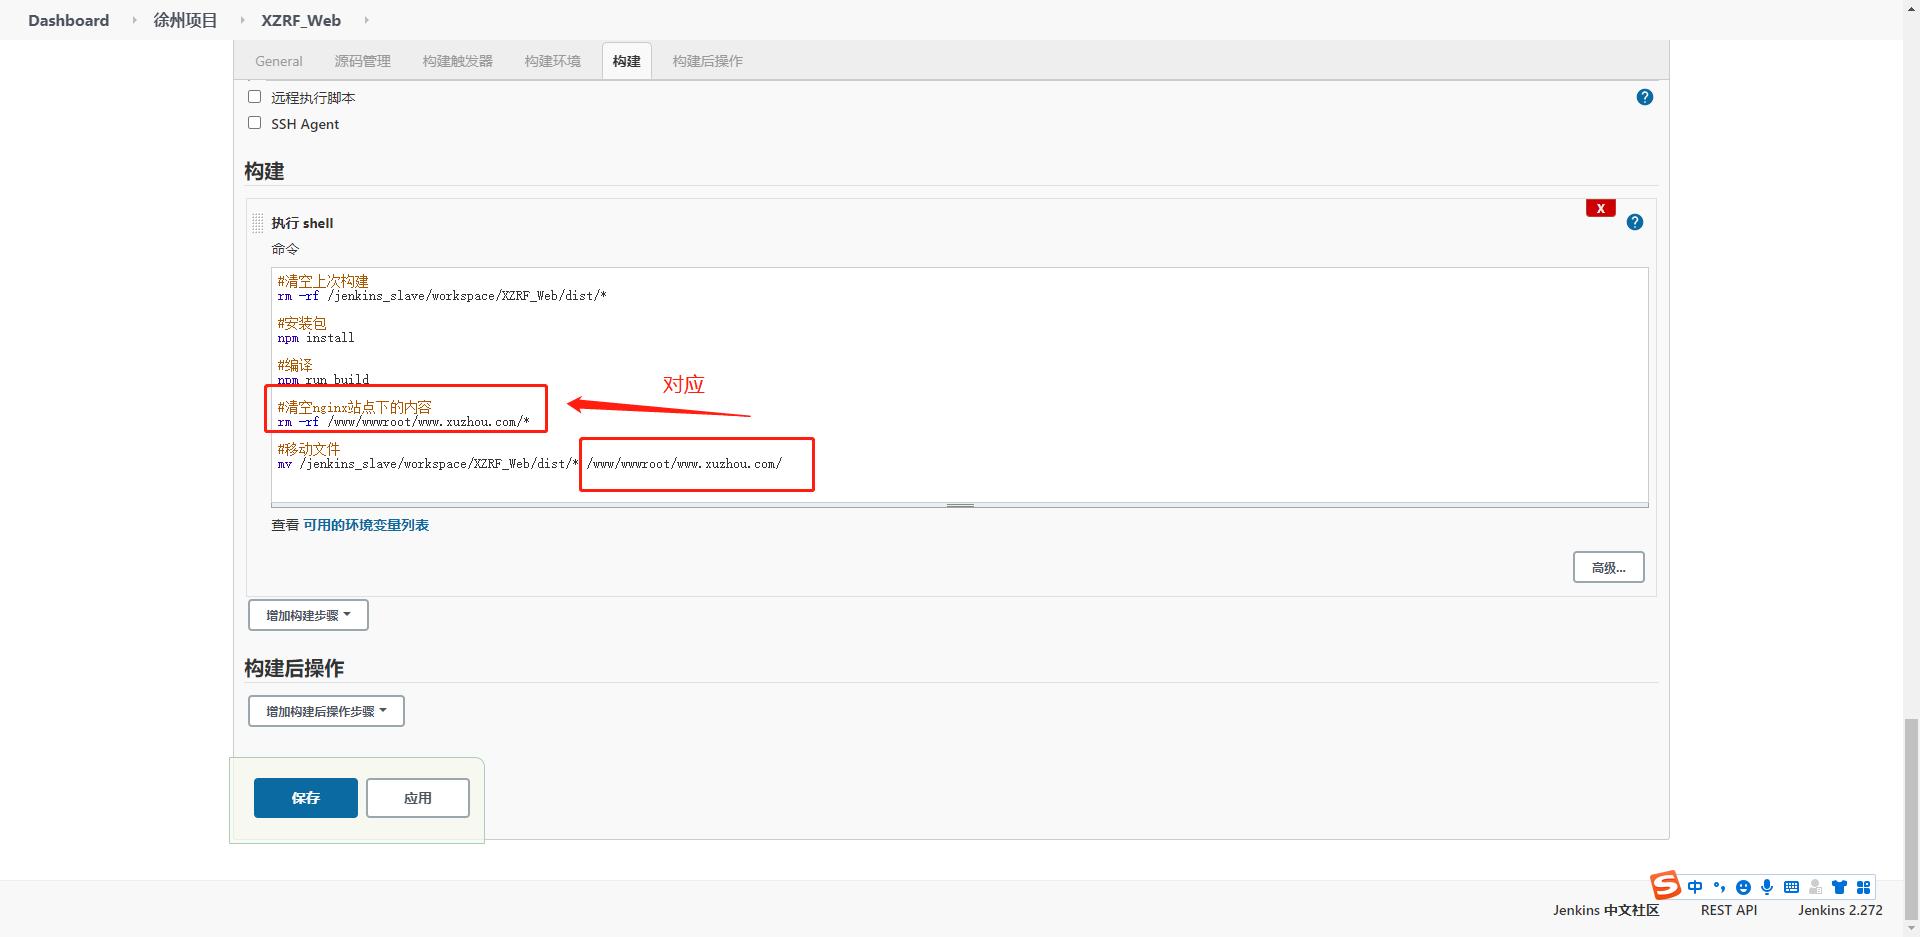Switch to the General tab
Screen dimensions: 1920x937
[278, 61]
